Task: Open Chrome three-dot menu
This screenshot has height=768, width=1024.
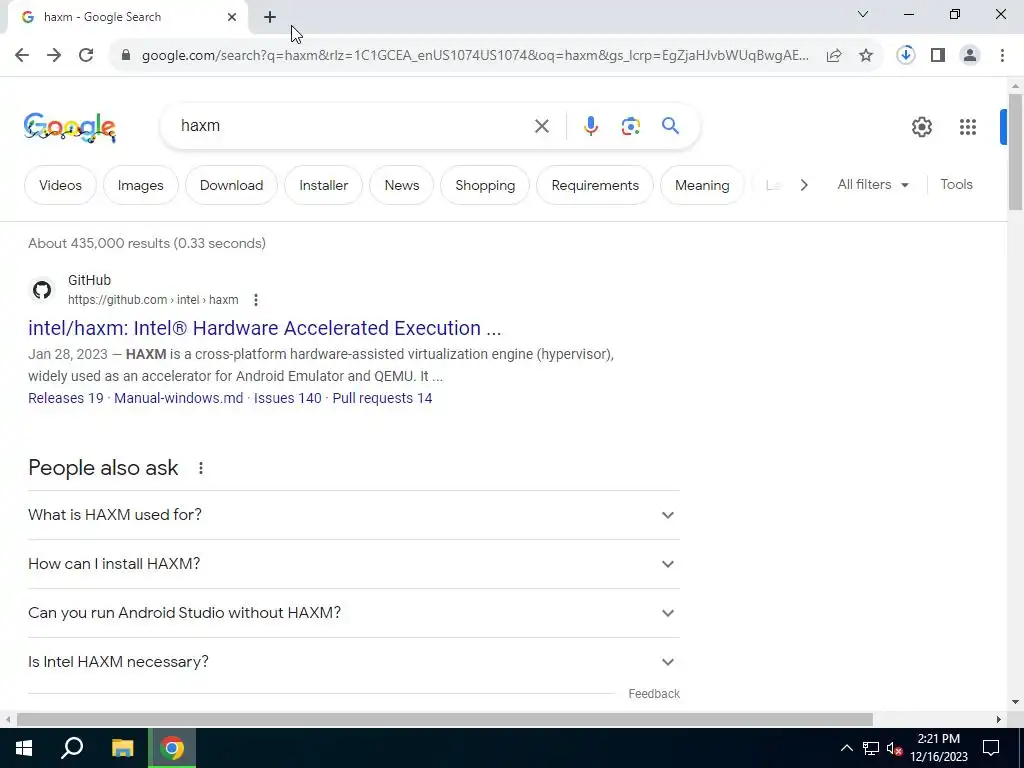Action: pyautogui.click(x=1002, y=56)
